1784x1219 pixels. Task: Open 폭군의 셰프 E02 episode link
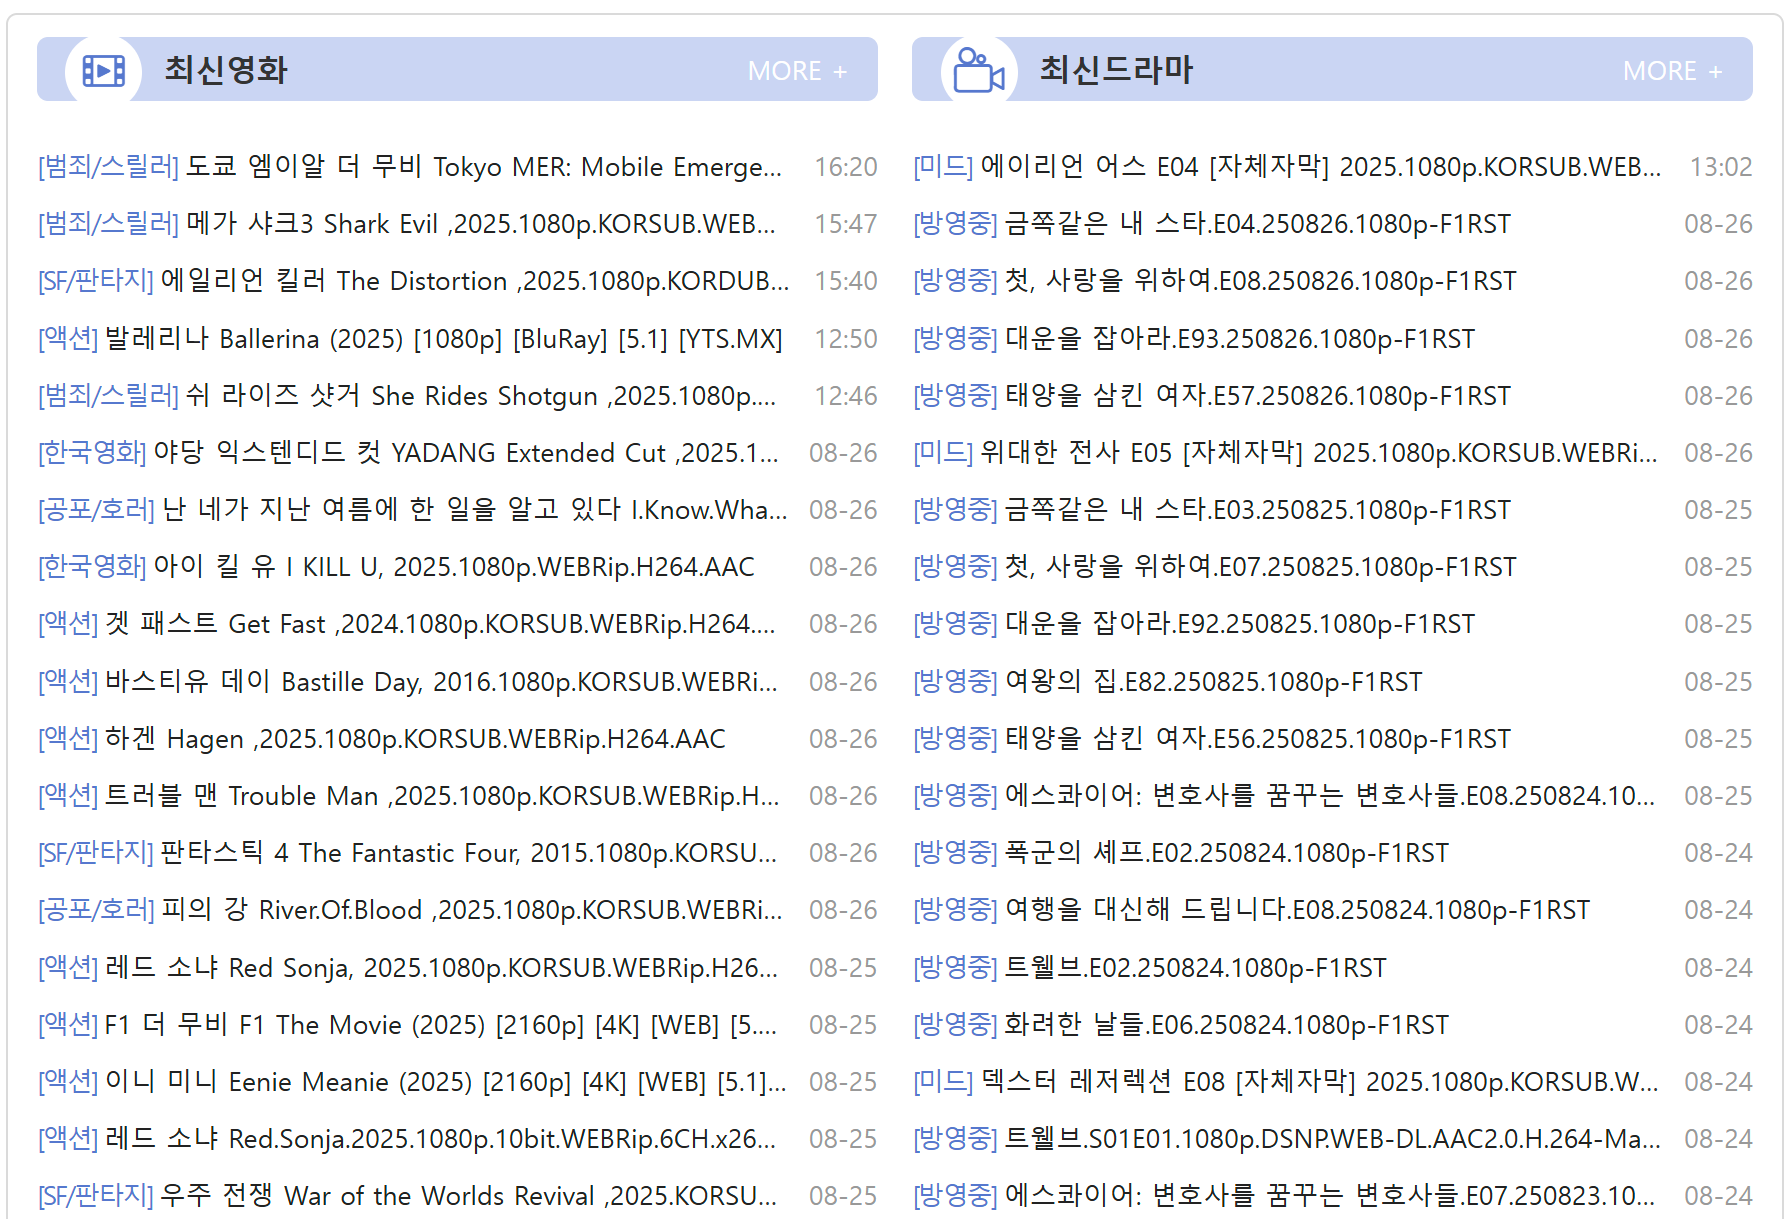(x=1226, y=853)
